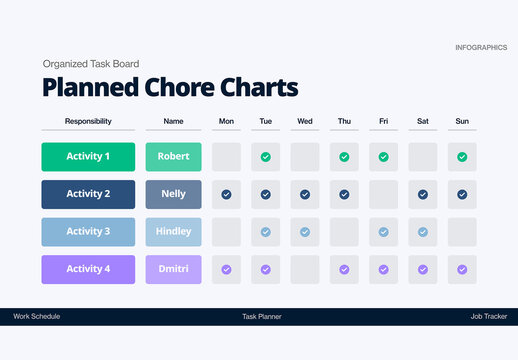This screenshot has width=518, height=360.
Task: Click Dmitri's purple Tuesday checkmark
Action: click(266, 269)
